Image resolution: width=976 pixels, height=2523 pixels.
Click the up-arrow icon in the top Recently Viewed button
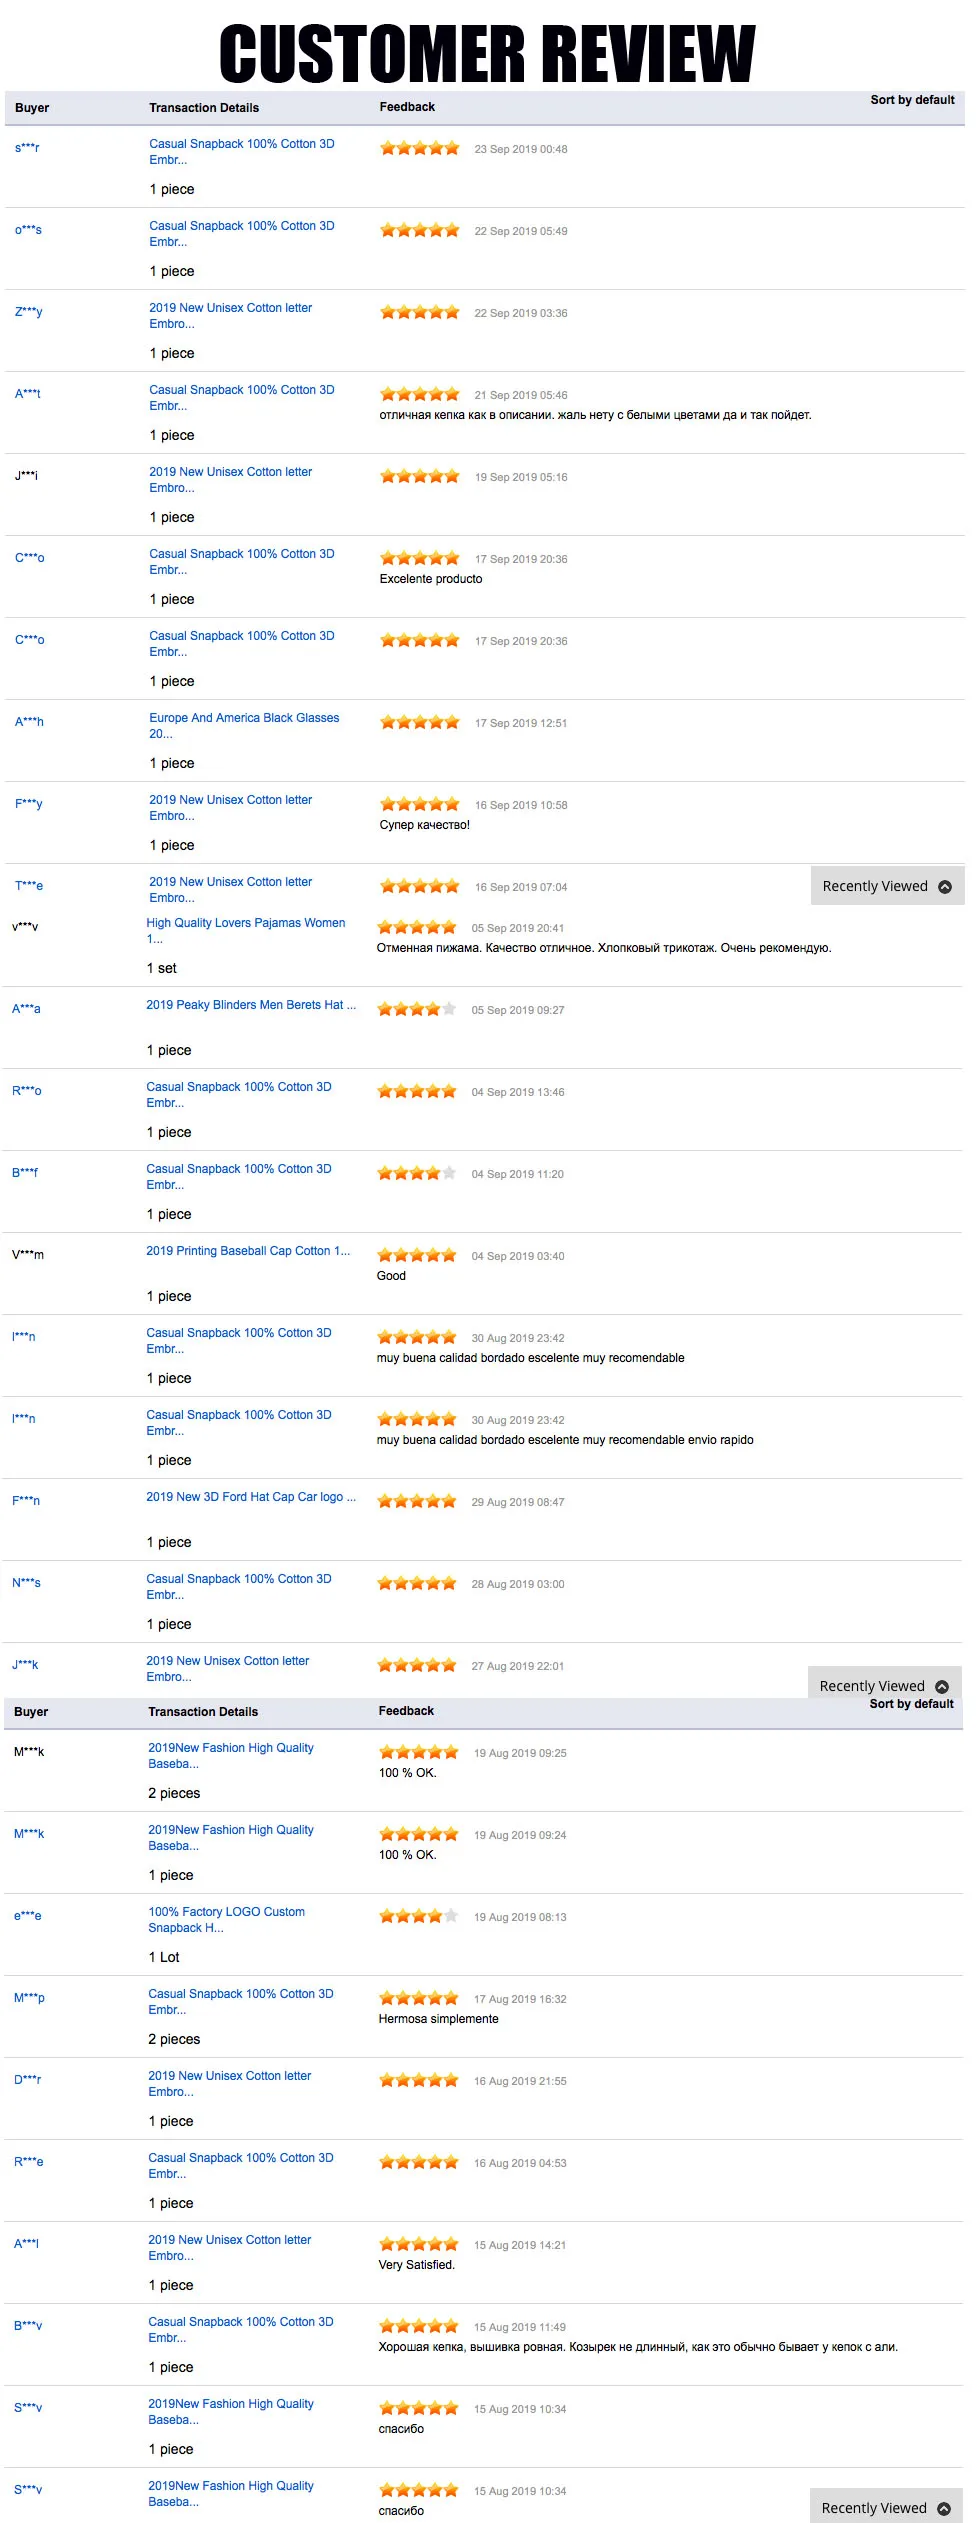(943, 885)
